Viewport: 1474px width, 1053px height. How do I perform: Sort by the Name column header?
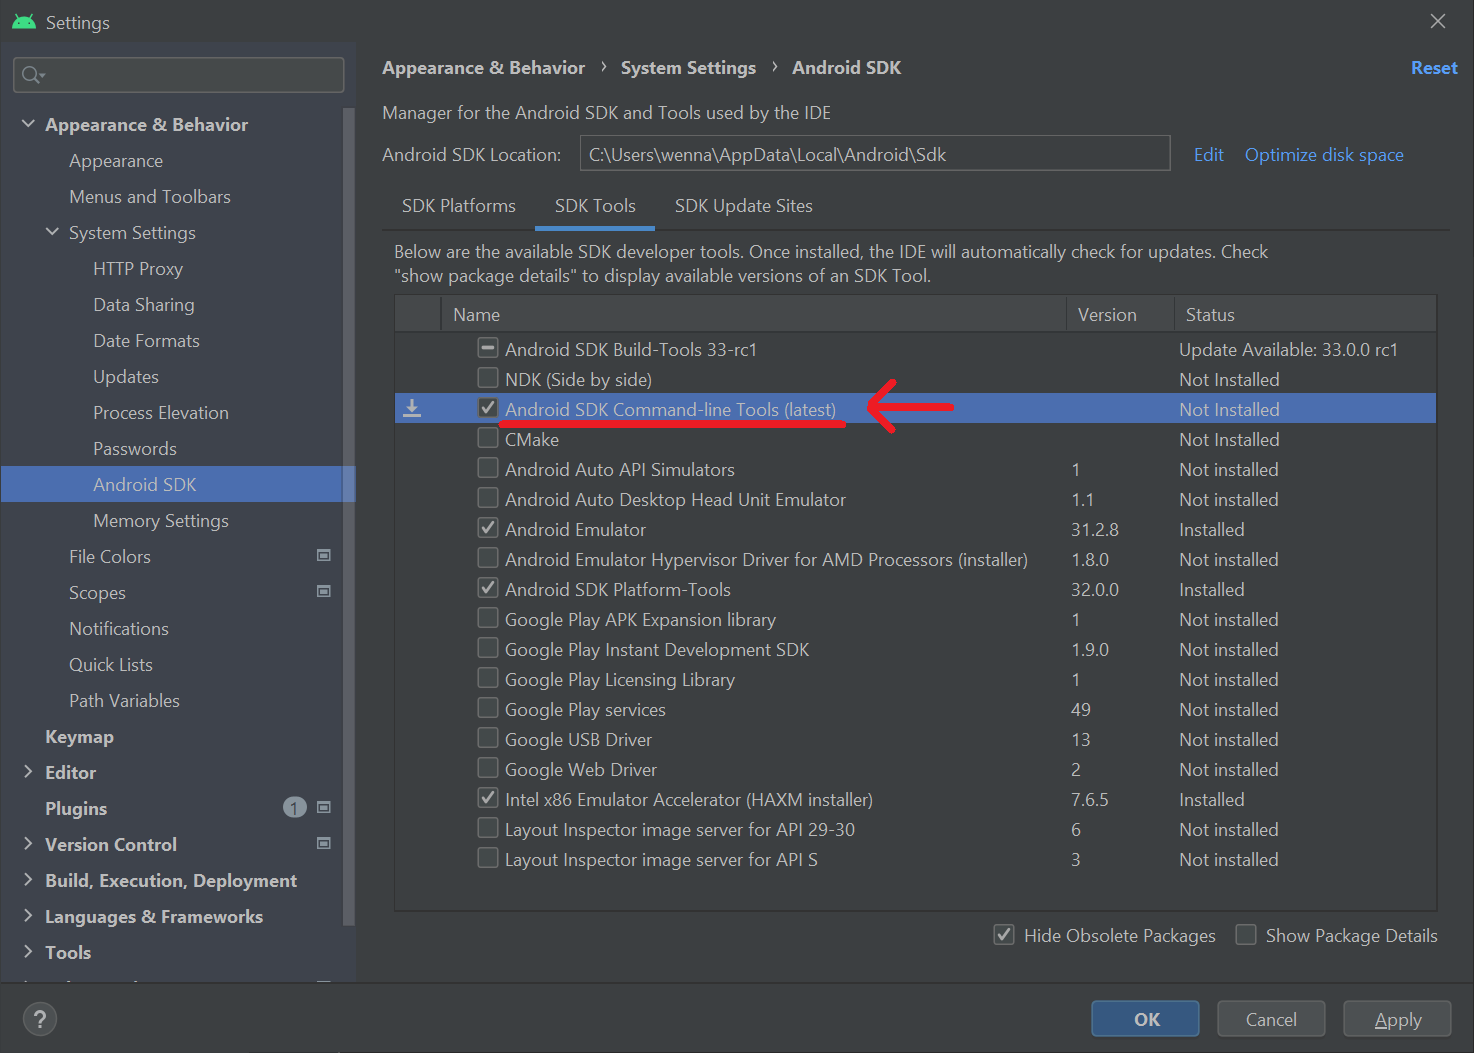(x=754, y=314)
